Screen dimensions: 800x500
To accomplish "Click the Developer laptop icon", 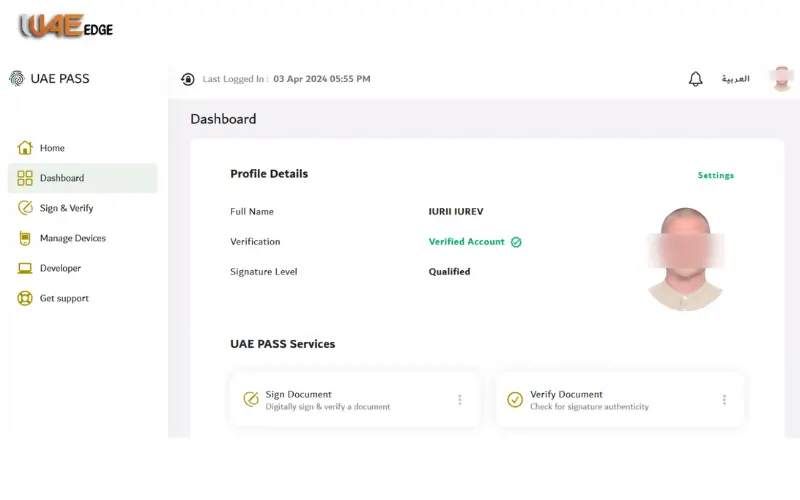I will coord(24,268).
